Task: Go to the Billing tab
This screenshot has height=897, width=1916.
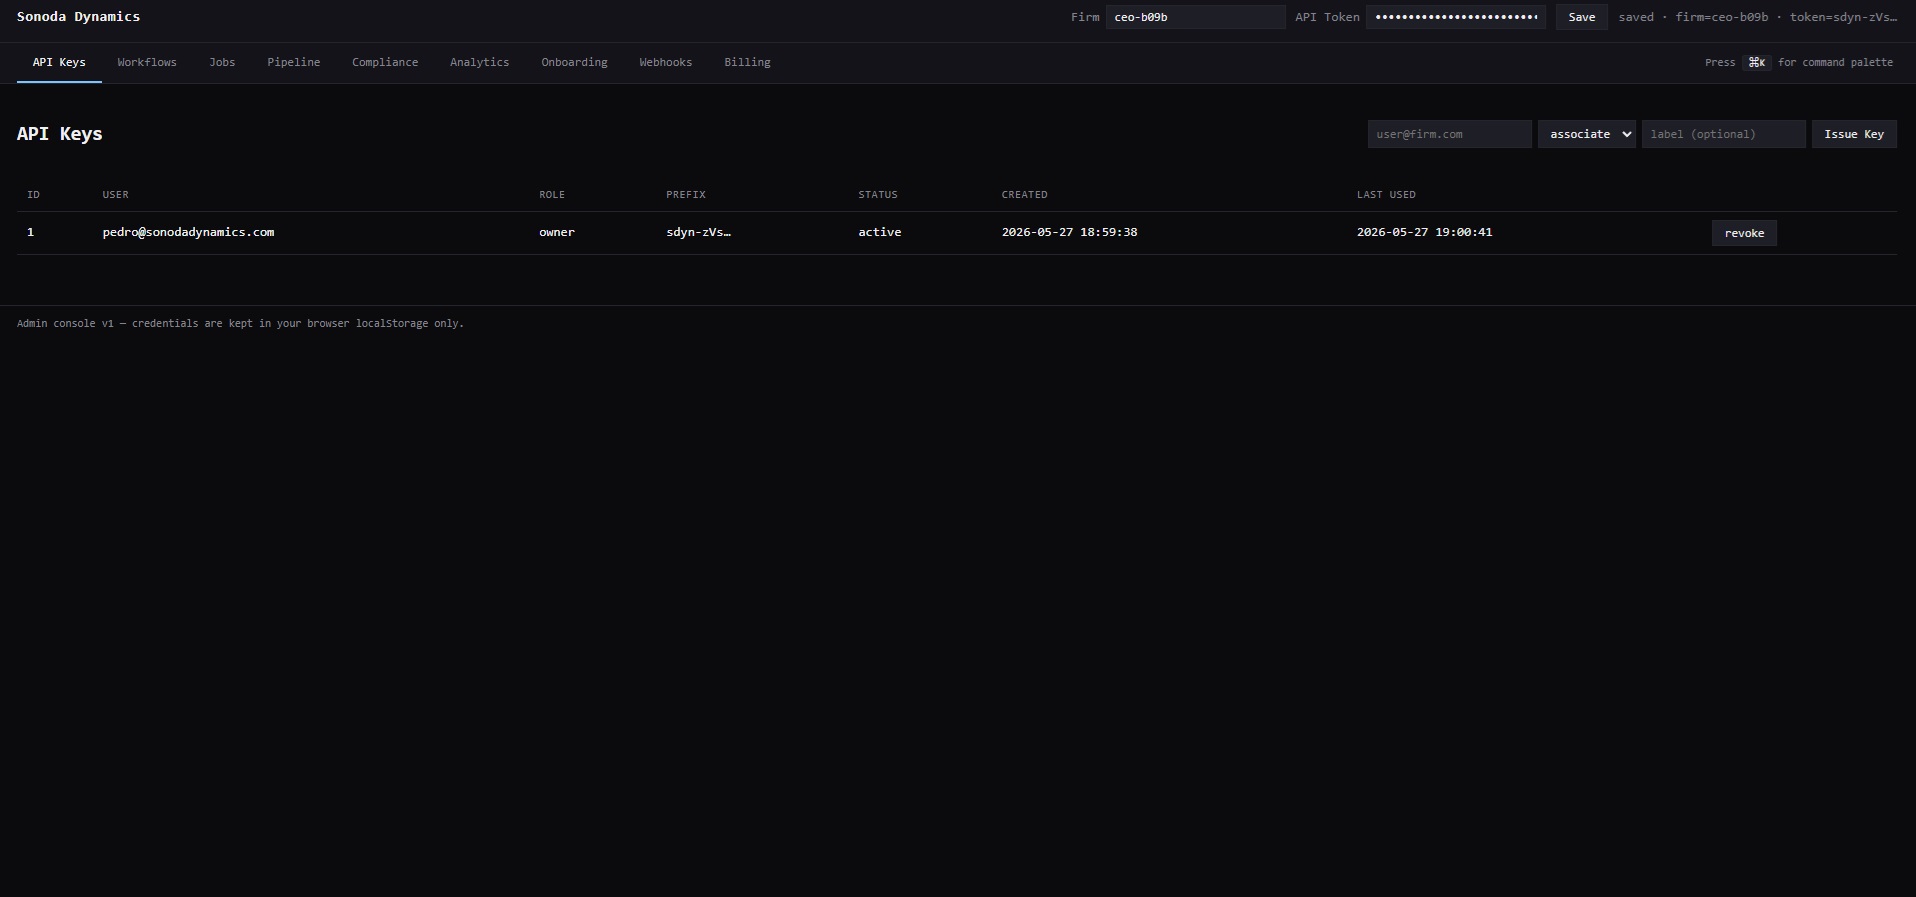Action: click(748, 62)
